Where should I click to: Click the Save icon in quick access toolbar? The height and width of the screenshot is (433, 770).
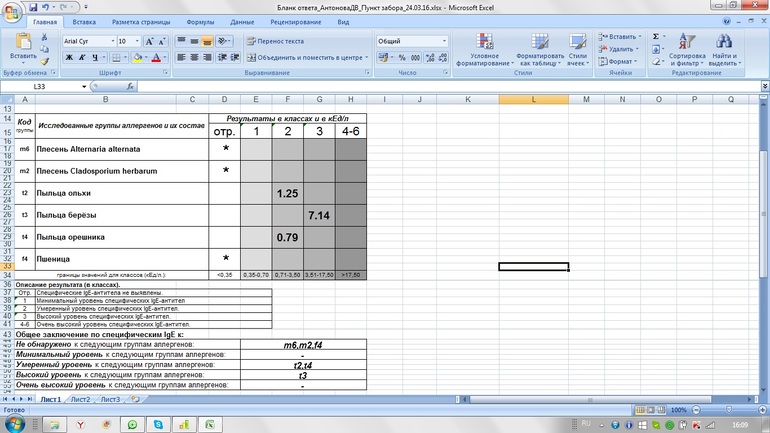[31, 7]
